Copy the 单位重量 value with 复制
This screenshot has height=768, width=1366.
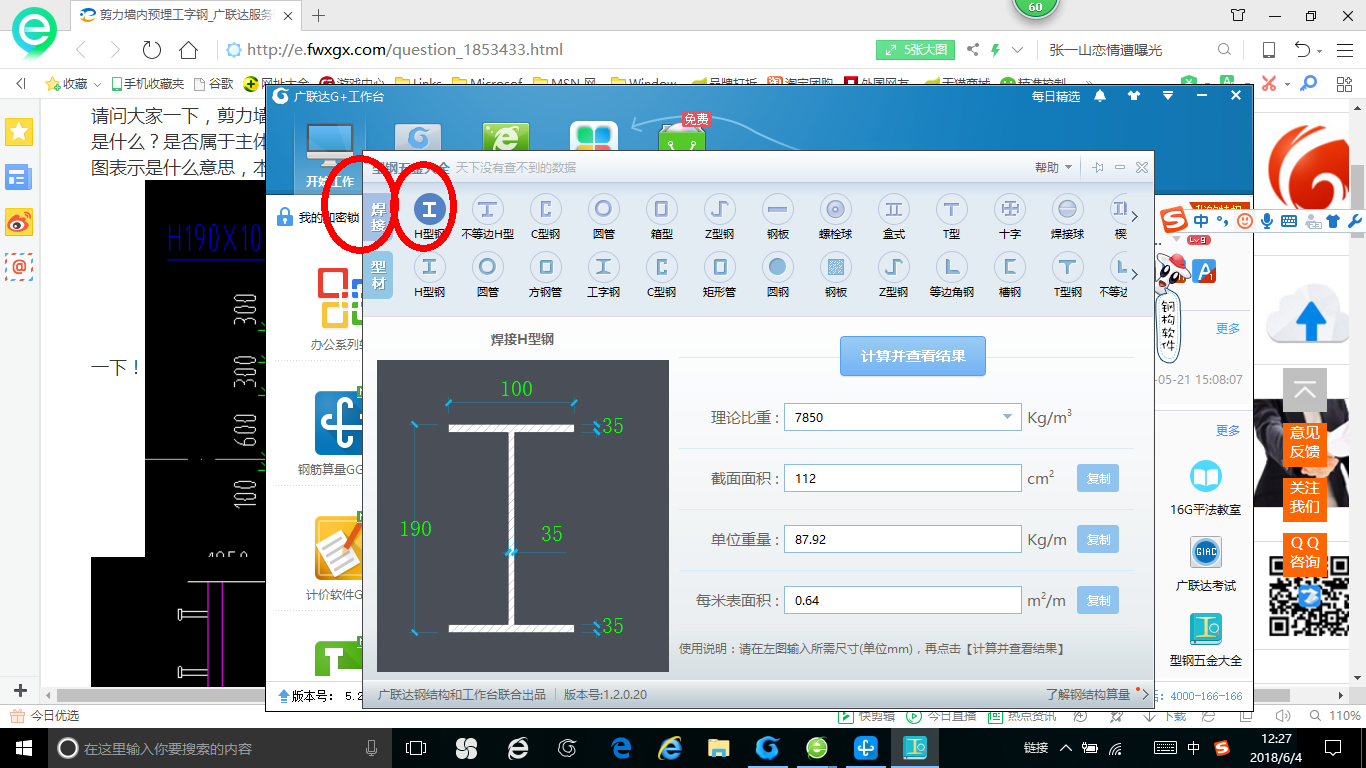[x=1098, y=540]
